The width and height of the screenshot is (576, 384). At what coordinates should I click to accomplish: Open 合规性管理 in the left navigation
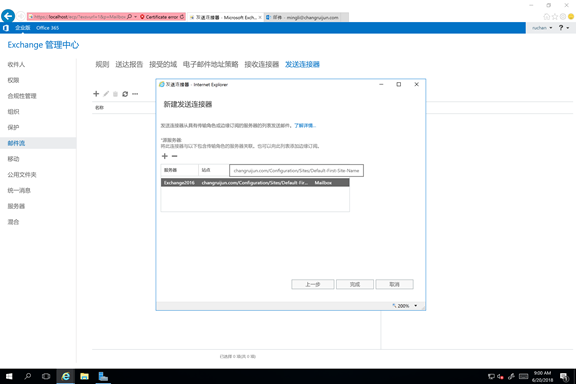tap(22, 96)
